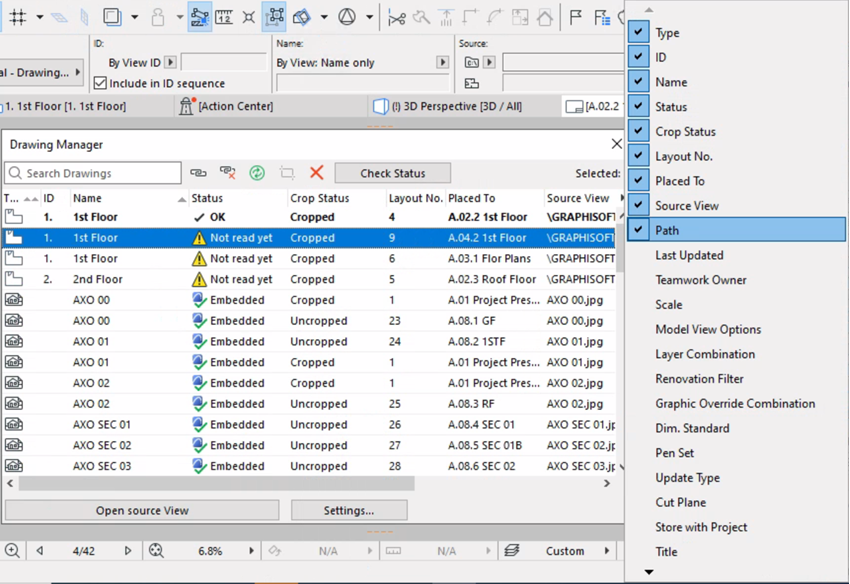Click the measure tool icon with 12
Image resolution: width=850 pixels, height=584 pixels.
(224, 17)
